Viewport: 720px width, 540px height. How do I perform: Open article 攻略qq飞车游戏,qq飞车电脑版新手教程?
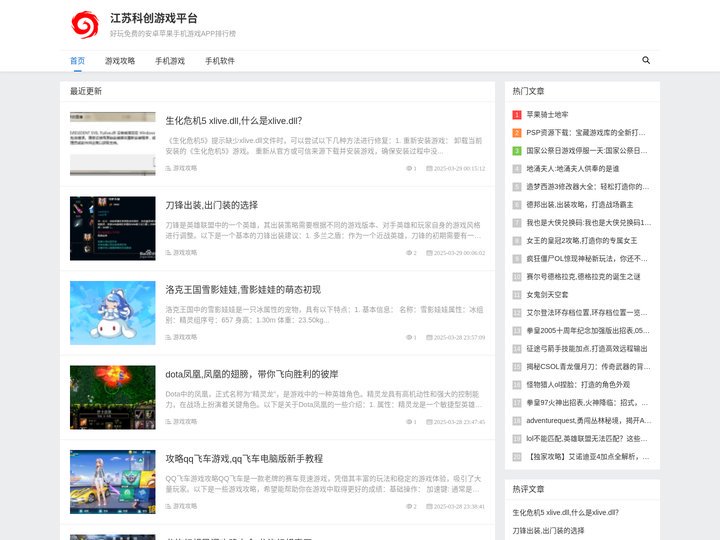click(244, 459)
